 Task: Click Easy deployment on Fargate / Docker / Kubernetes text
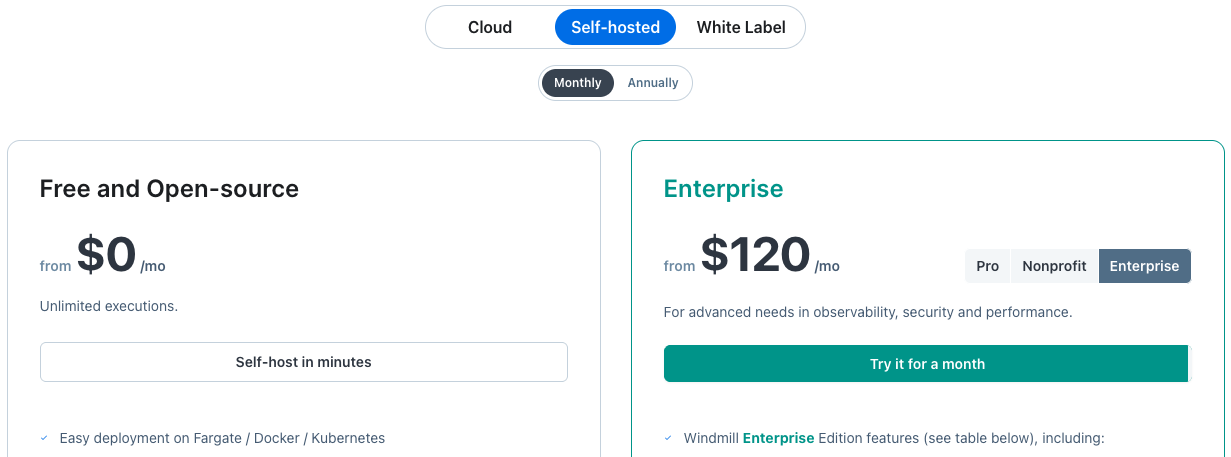tap(222, 438)
